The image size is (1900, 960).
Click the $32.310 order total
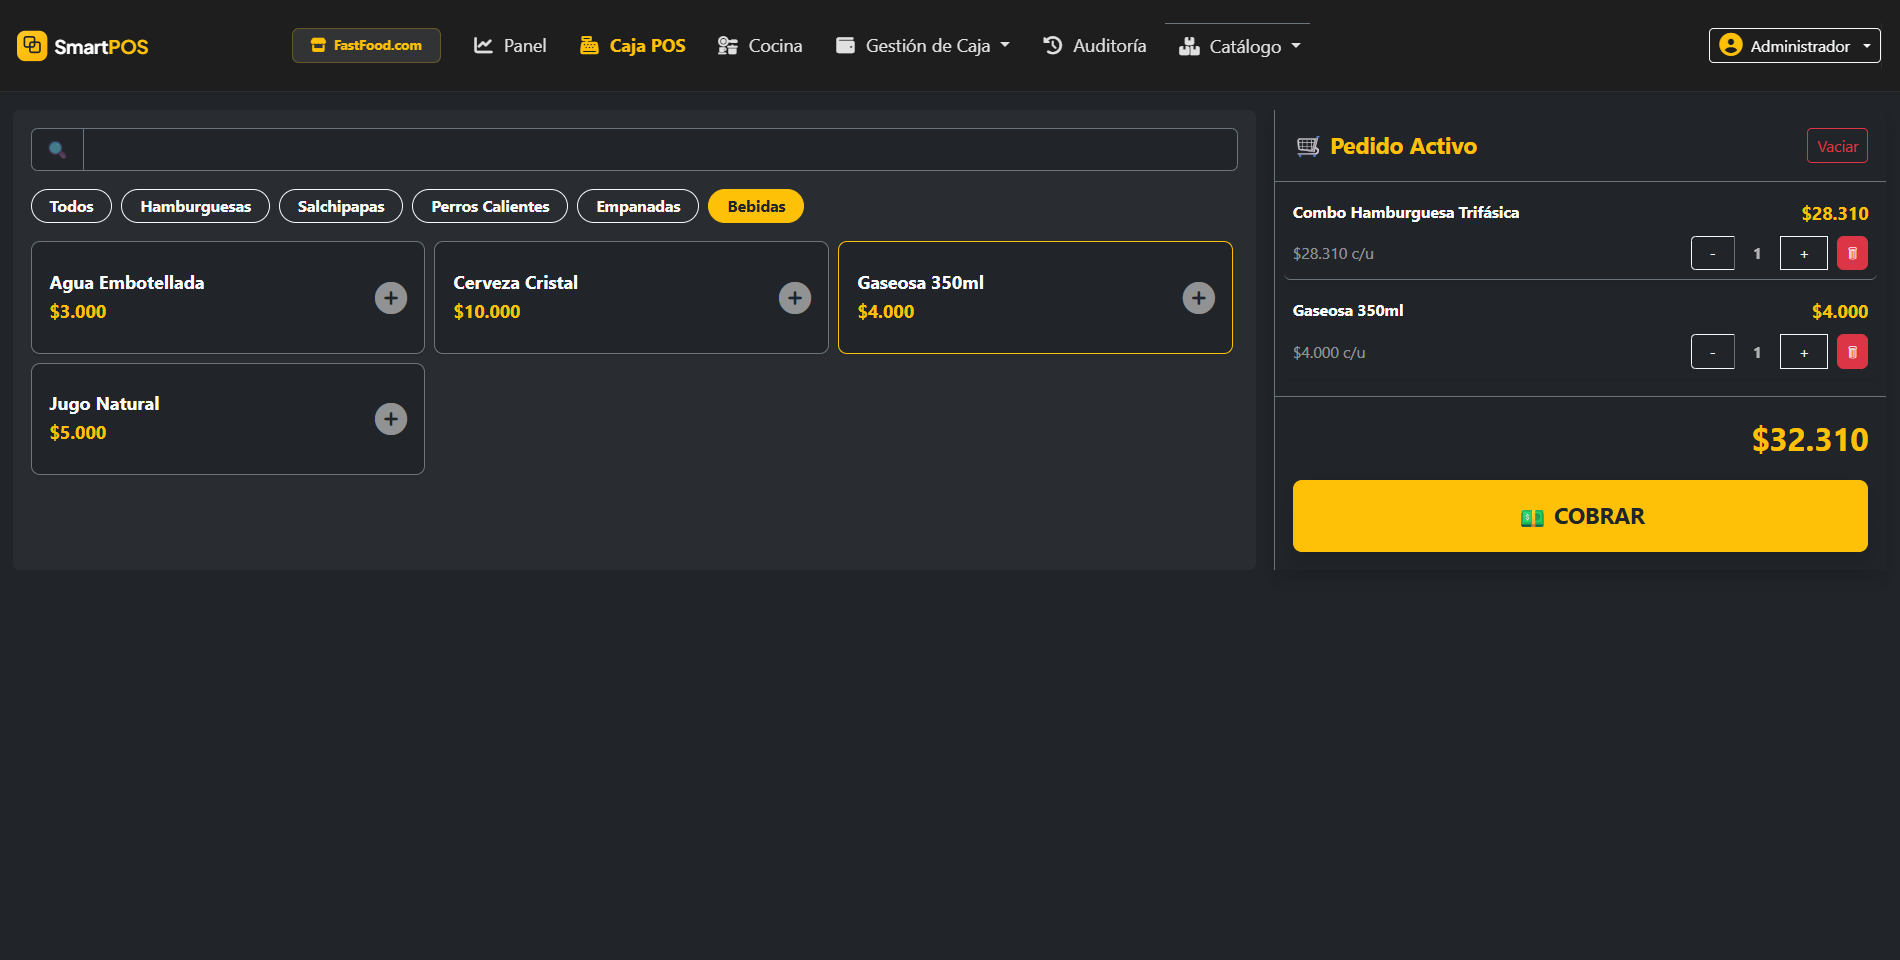click(x=1810, y=440)
